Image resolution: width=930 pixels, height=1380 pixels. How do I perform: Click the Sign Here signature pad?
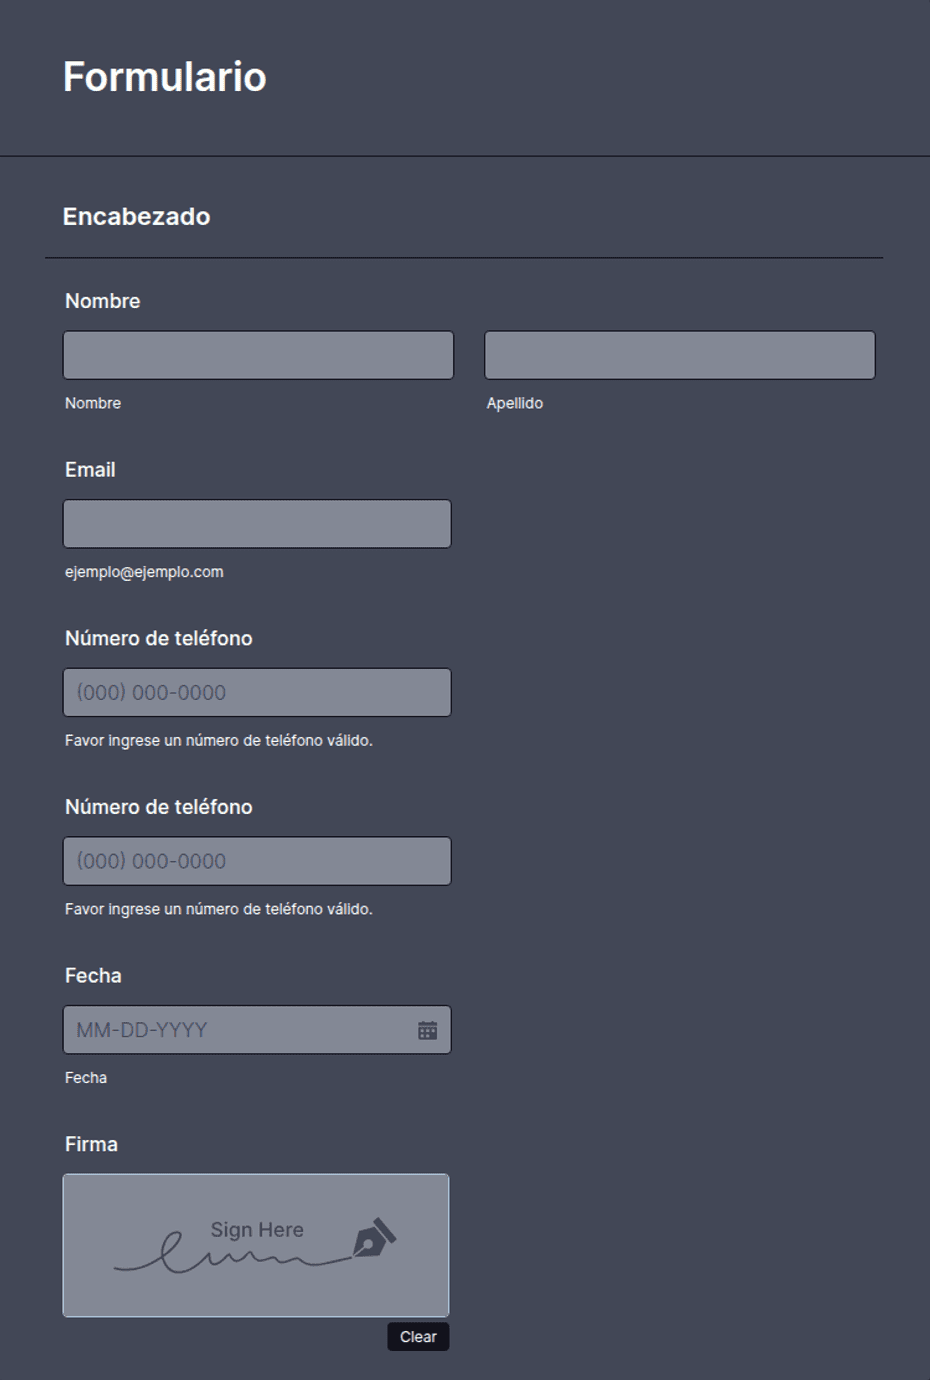coord(256,1245)
